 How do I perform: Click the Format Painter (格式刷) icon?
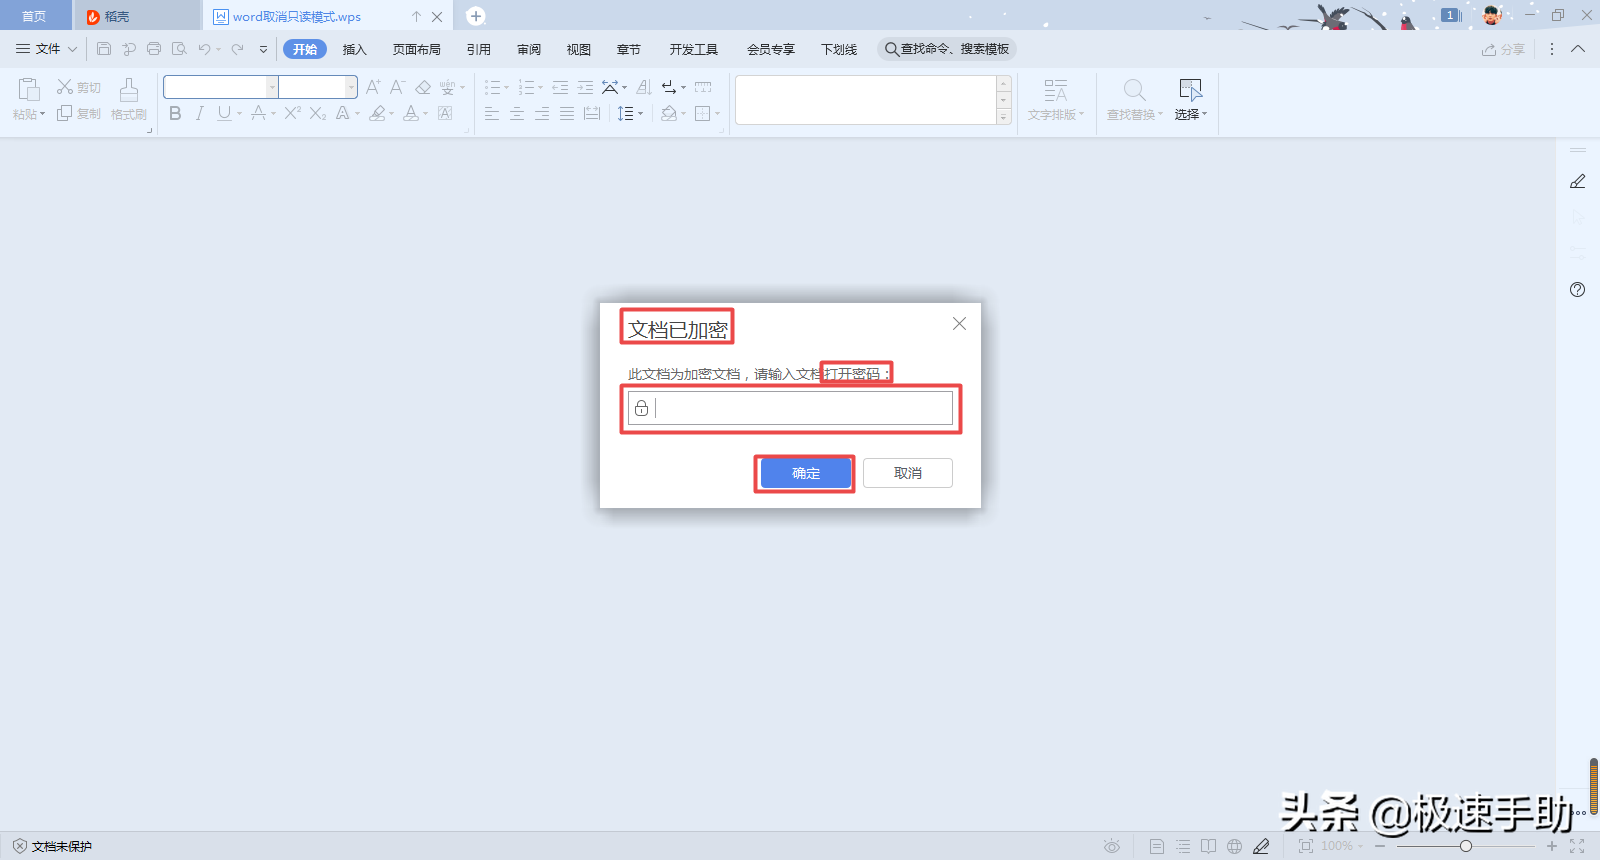pos(129,91)
